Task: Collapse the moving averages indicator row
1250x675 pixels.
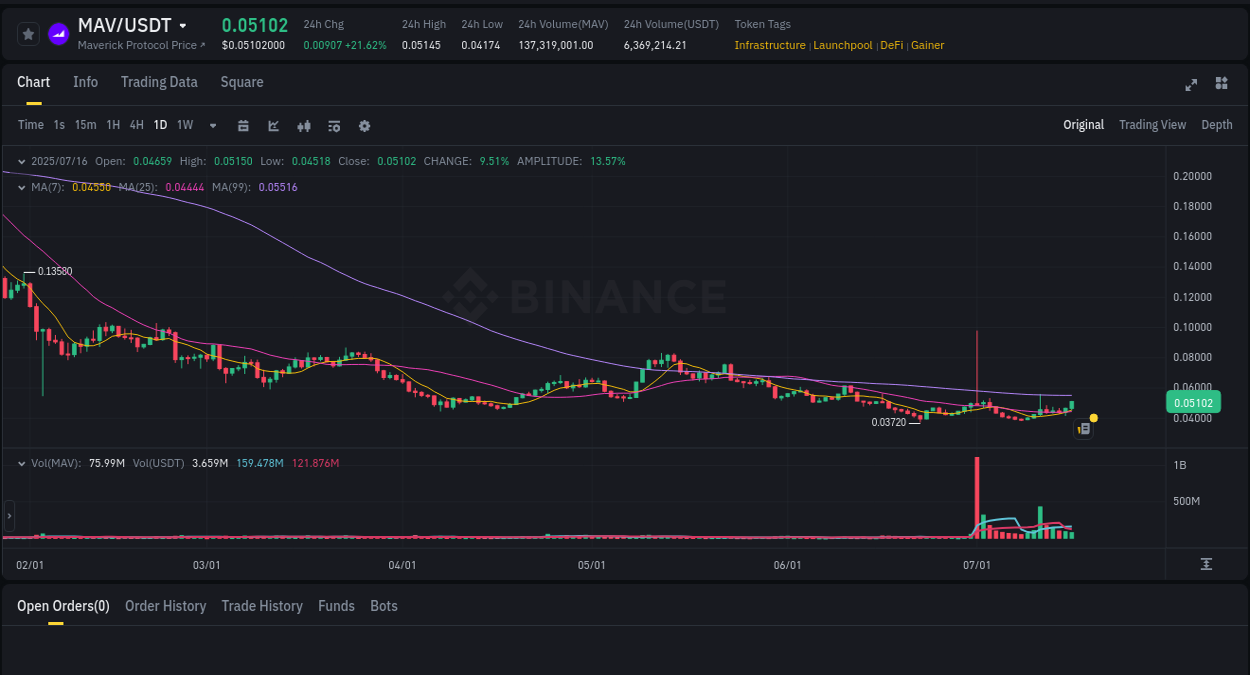Action: [x=21, y=186]
